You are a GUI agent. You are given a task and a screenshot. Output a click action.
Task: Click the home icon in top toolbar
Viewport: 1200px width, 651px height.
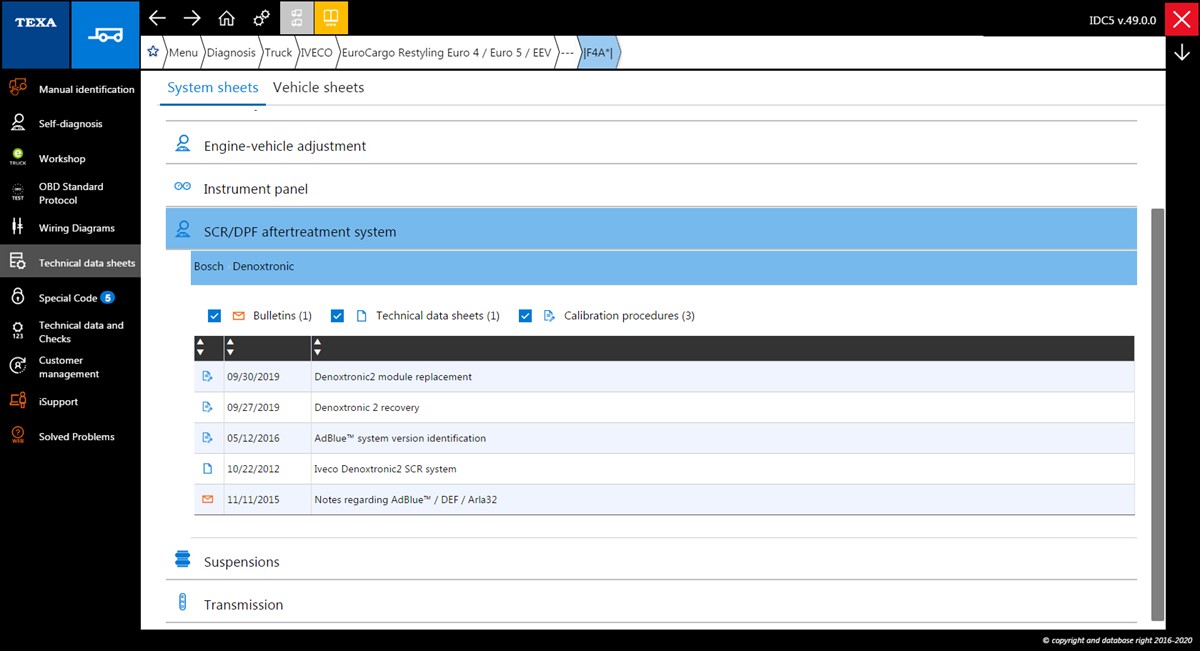click(226, 19)
